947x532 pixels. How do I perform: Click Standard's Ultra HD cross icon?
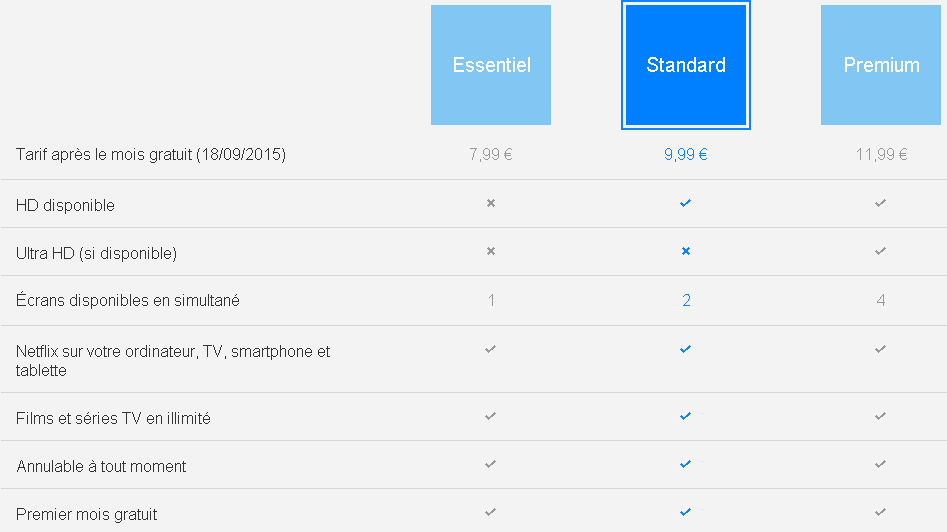click(x=686, y=251)
